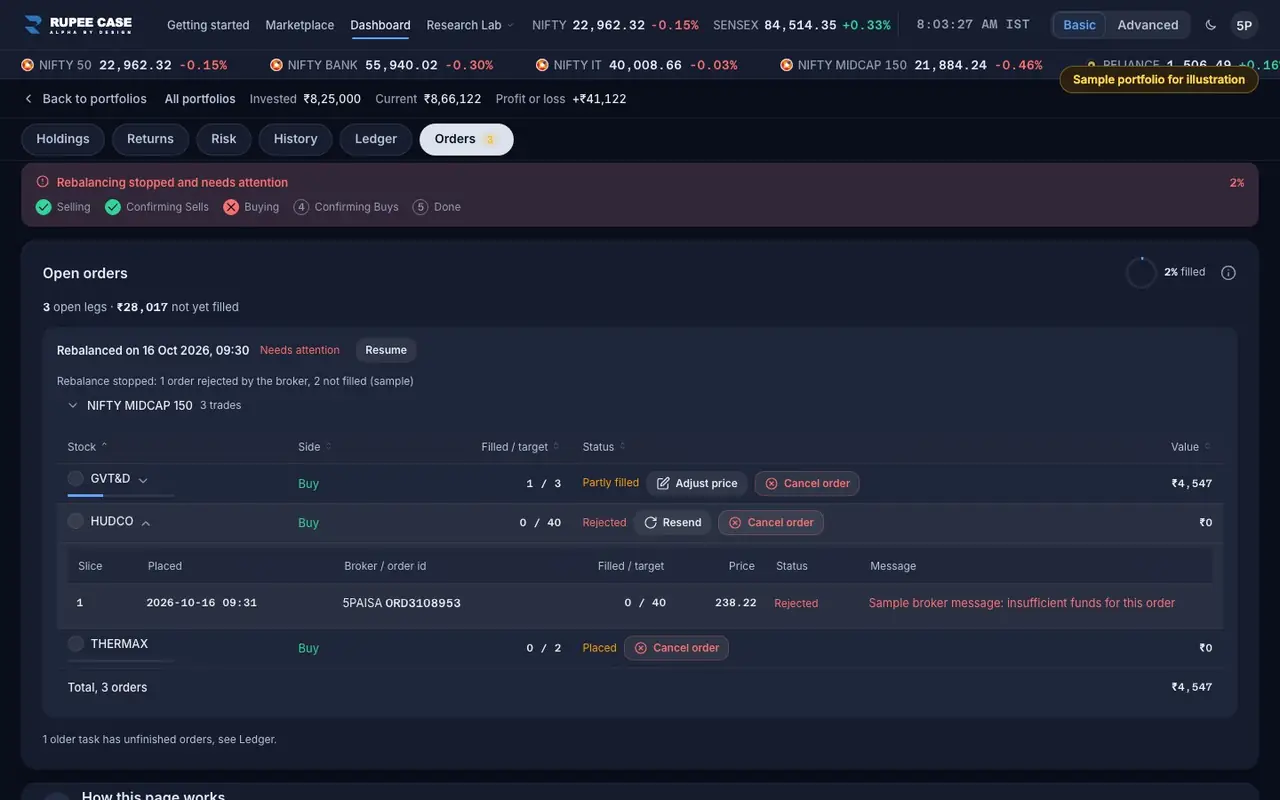Image resolution: width=1280 pixels, height=800 pixels.
Task: Expand the GVT&D row details
Action: coord(143,480)
